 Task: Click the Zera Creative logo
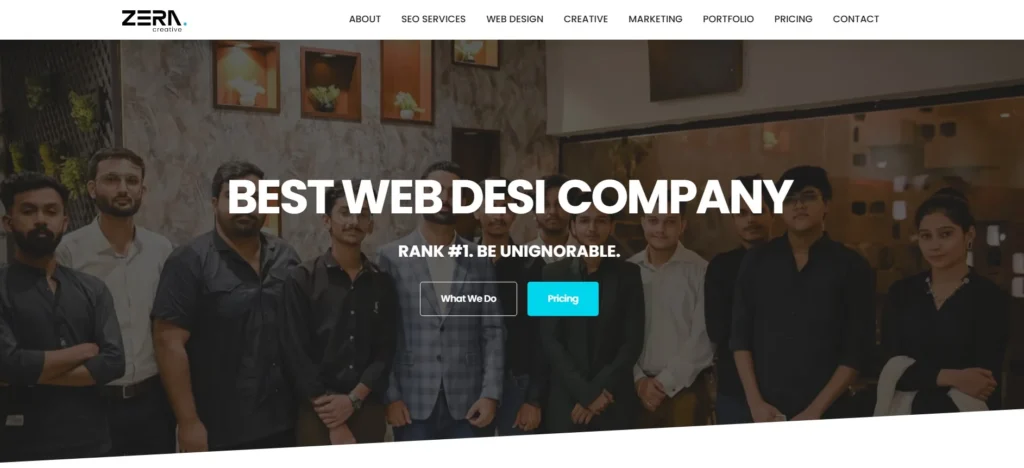coord(154,20)
